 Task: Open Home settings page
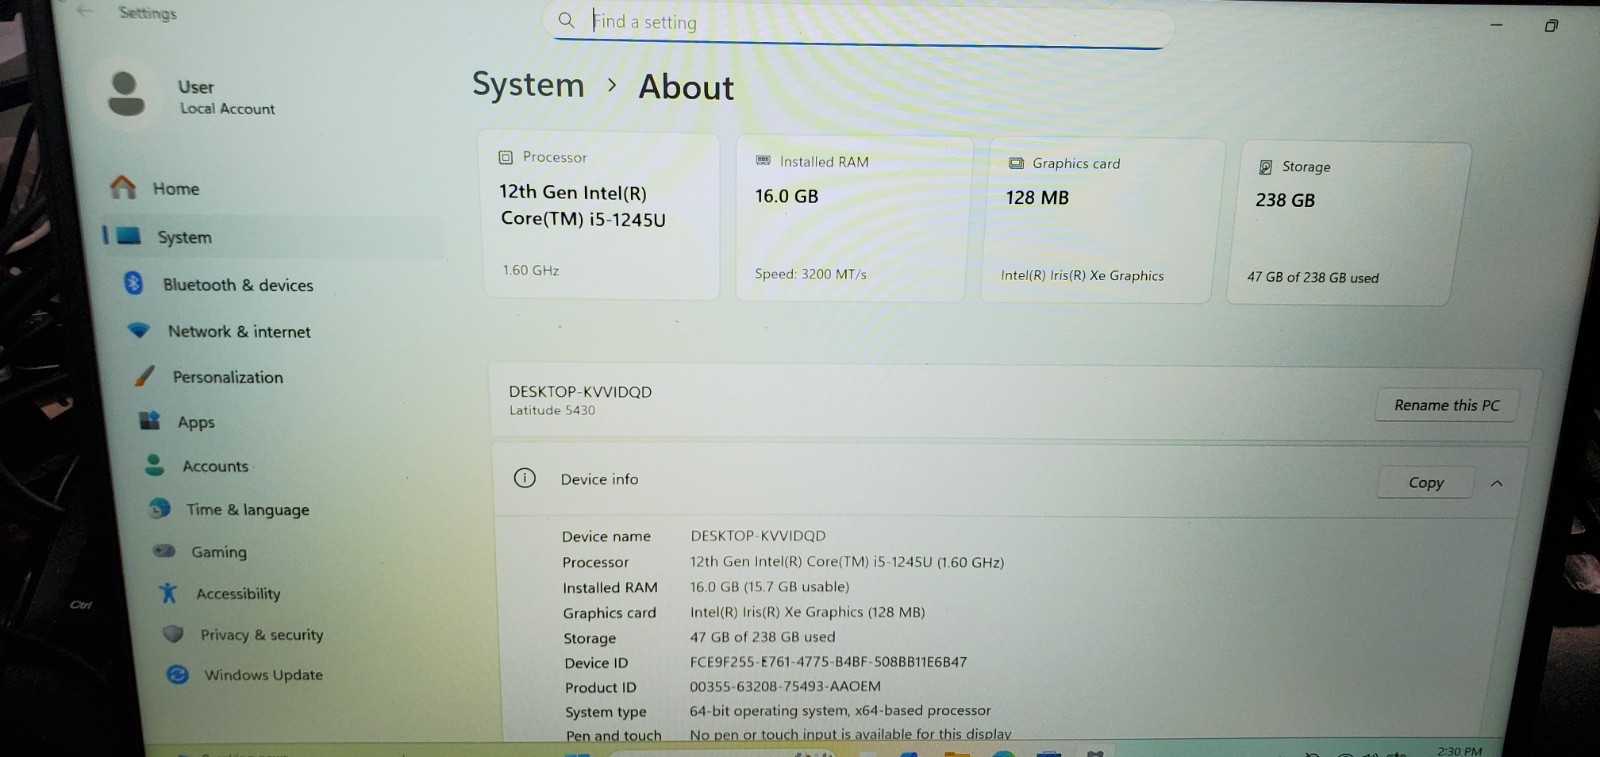176,188
